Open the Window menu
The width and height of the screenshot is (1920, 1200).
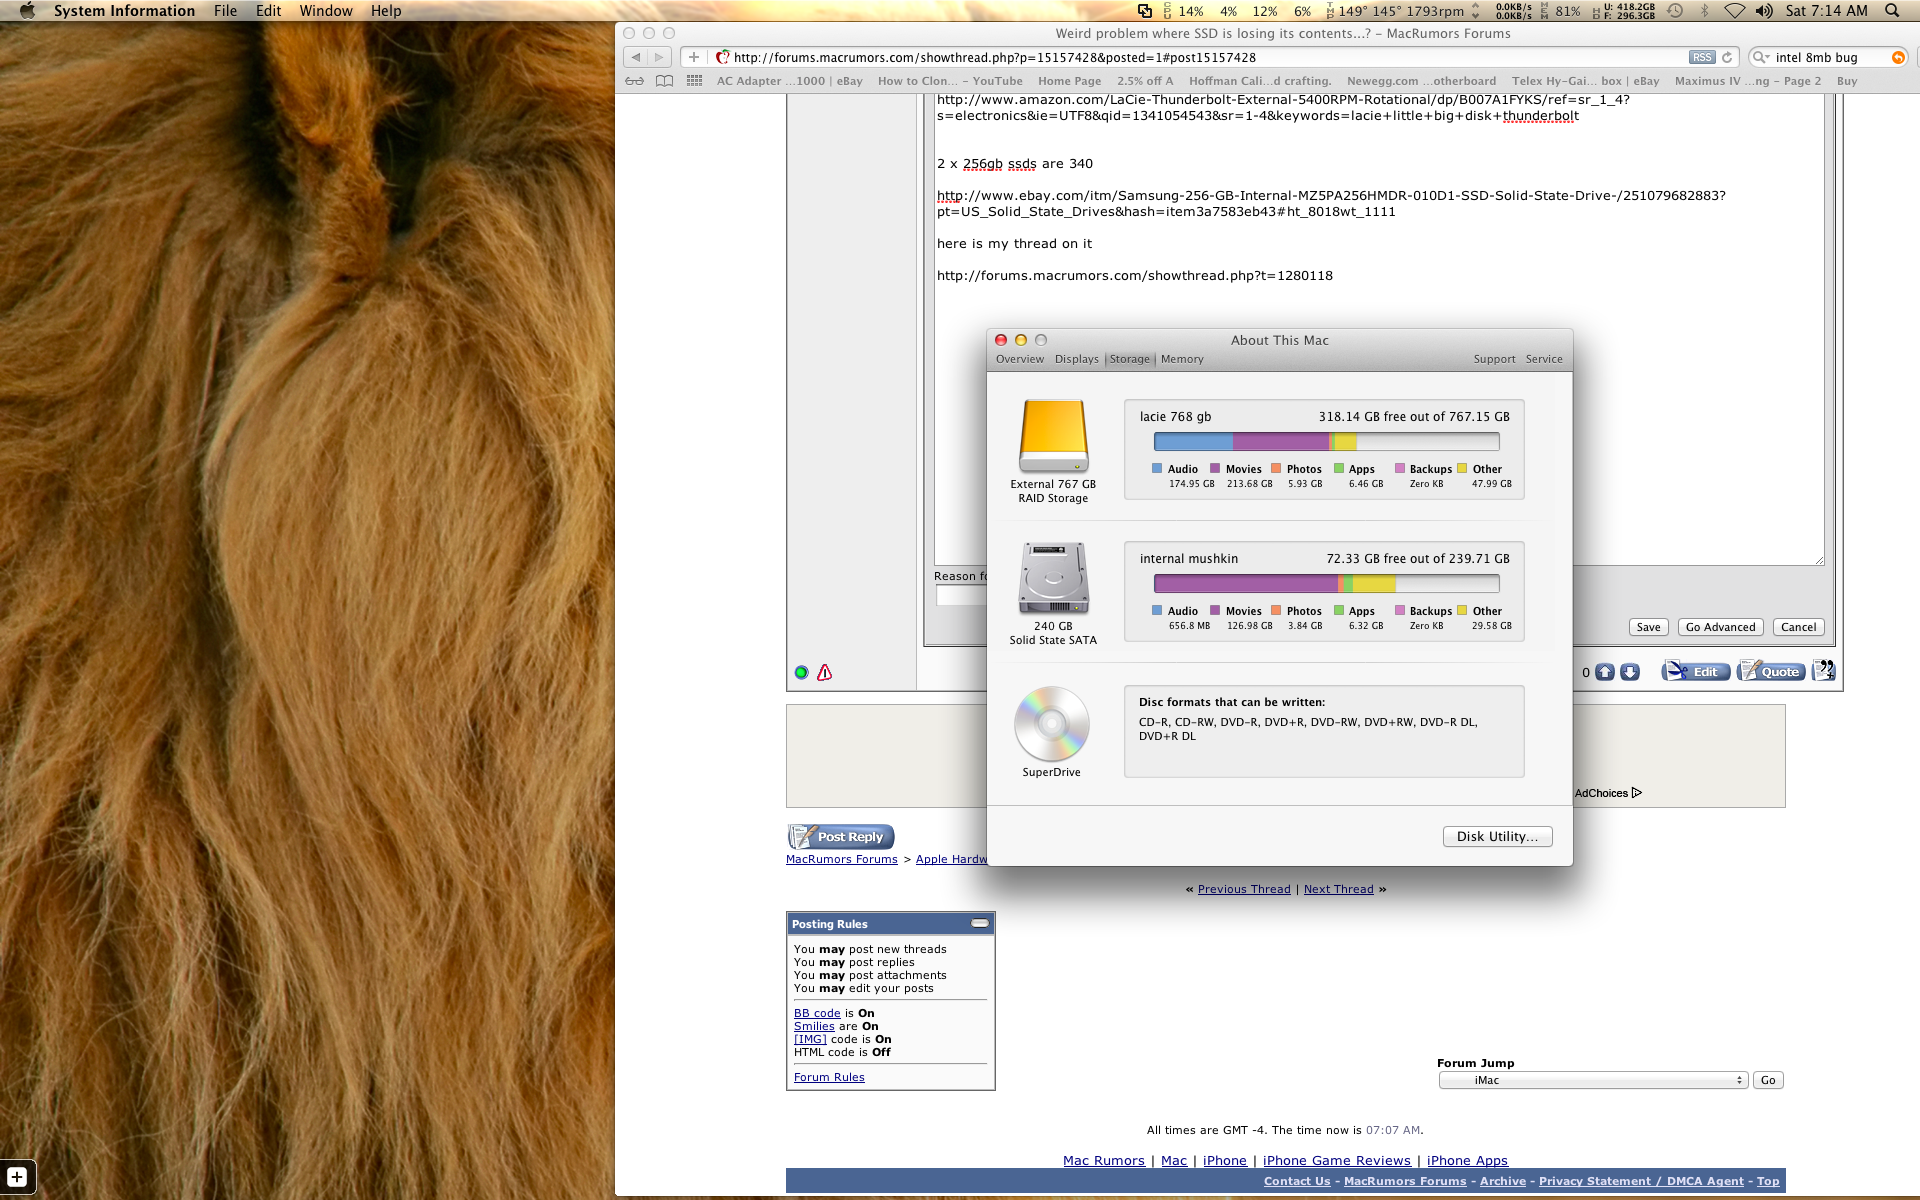pos(326,11)
